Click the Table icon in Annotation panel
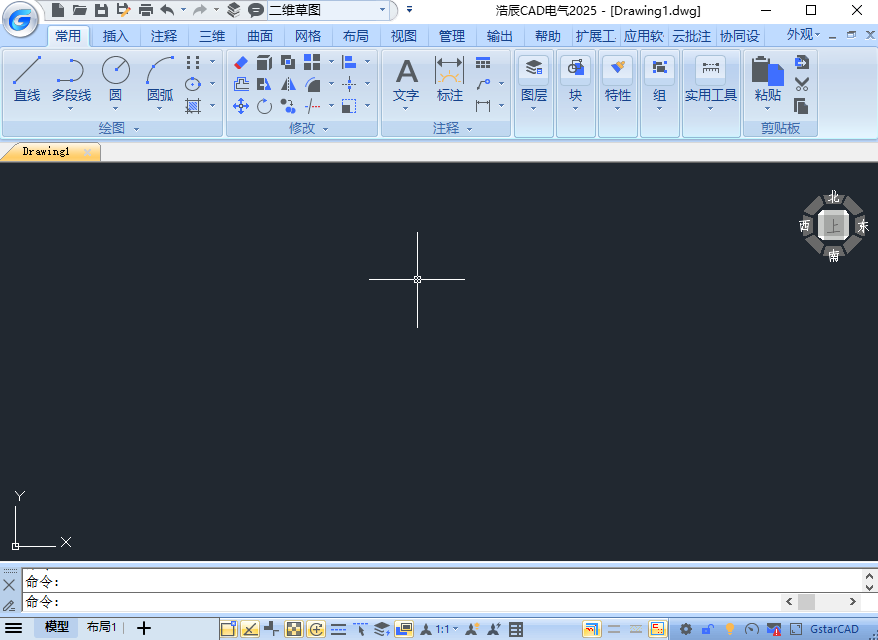878x640 pixels. click(x=483, y=62)
